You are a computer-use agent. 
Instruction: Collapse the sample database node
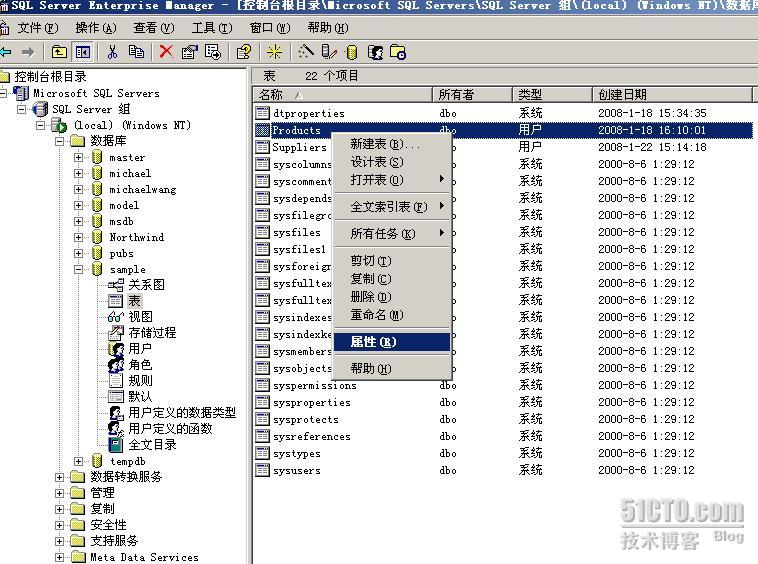pyautogui.click(x=78, y=269)
